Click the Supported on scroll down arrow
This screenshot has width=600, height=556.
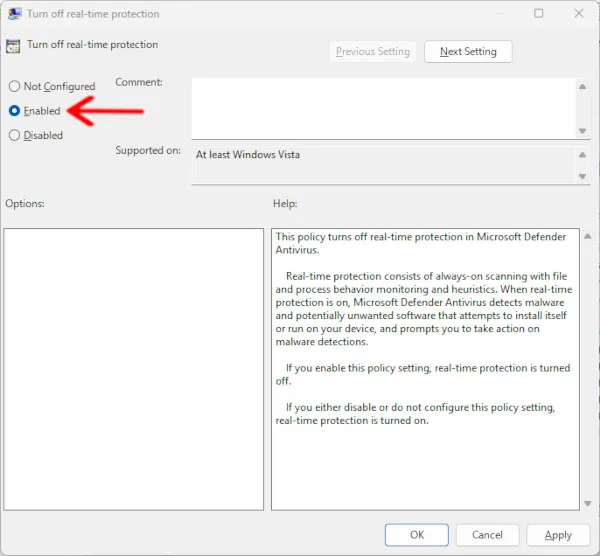click(x=582, y=177)
